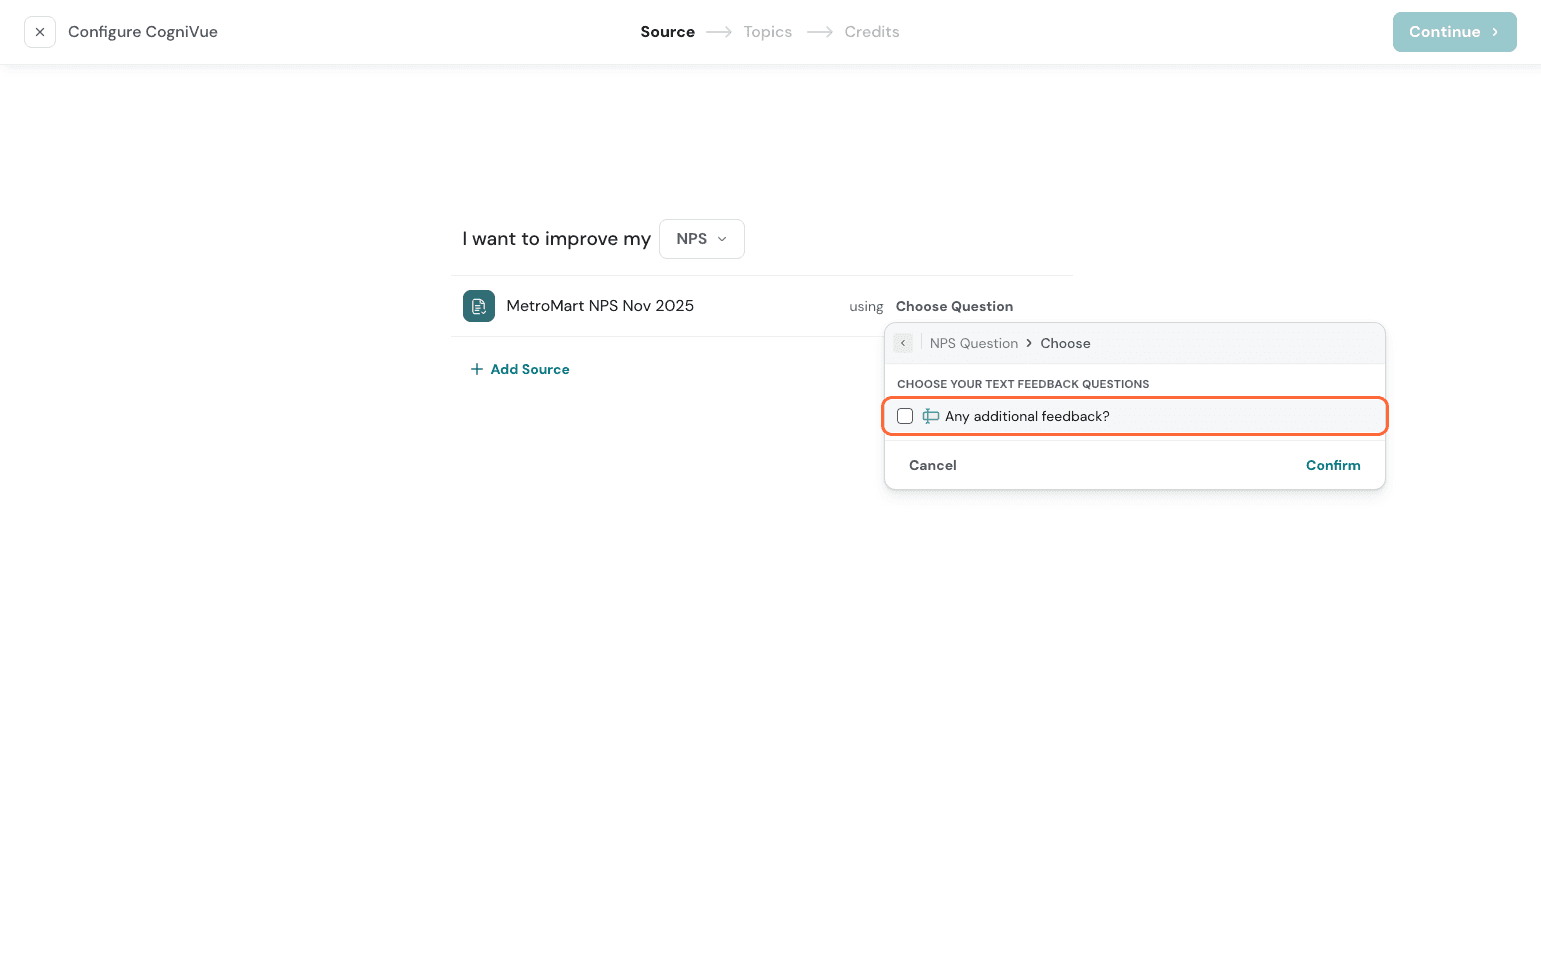Click the Add Source link
This screenshot has width=1541, height=962.
[529, 369]
